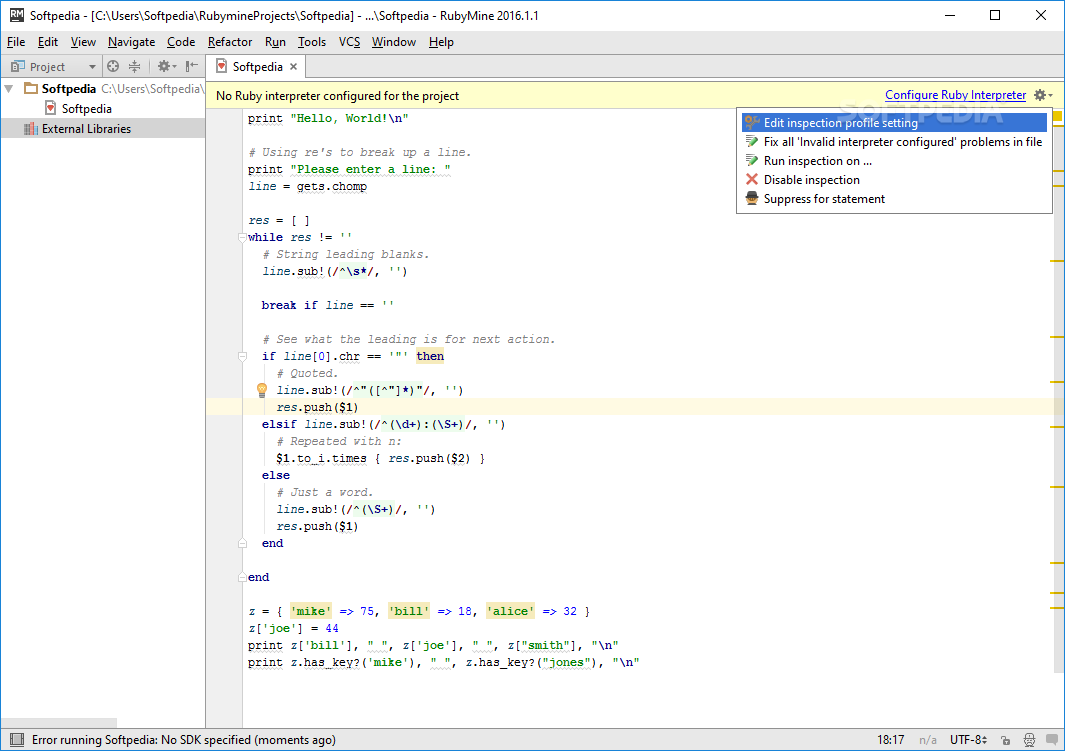Click the gets.chomp expression
The height and width of the screenshot is (751, 1065).
coord(331,187)
